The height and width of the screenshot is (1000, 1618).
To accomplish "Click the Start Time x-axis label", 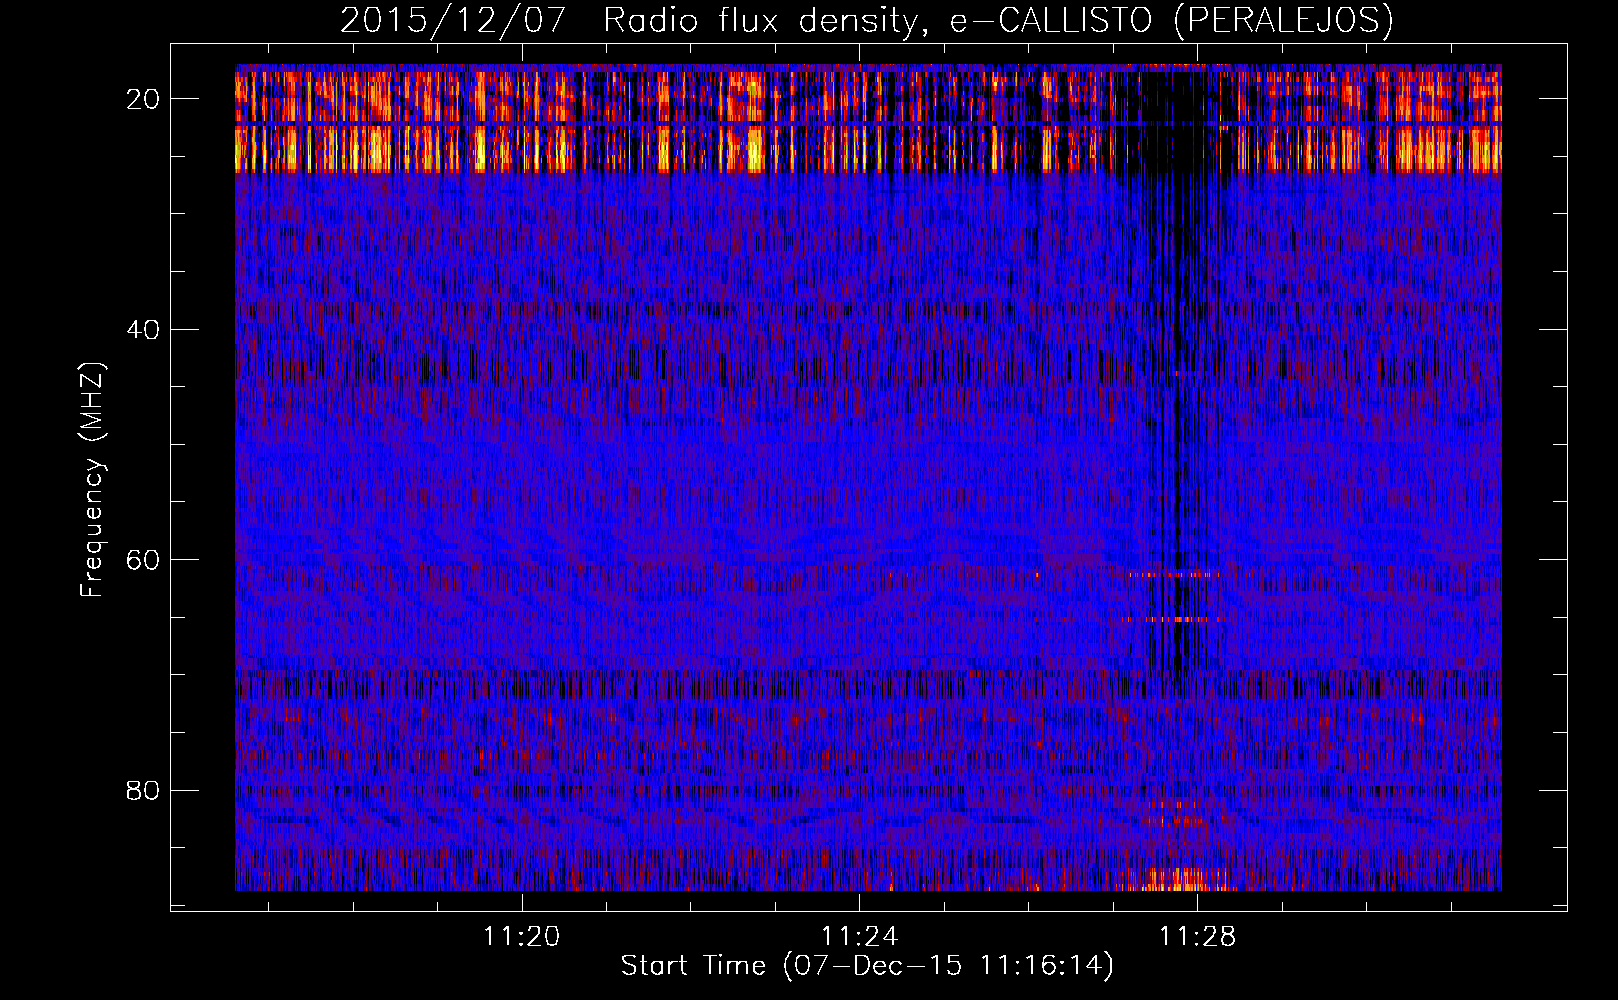I will coord(866,966).
